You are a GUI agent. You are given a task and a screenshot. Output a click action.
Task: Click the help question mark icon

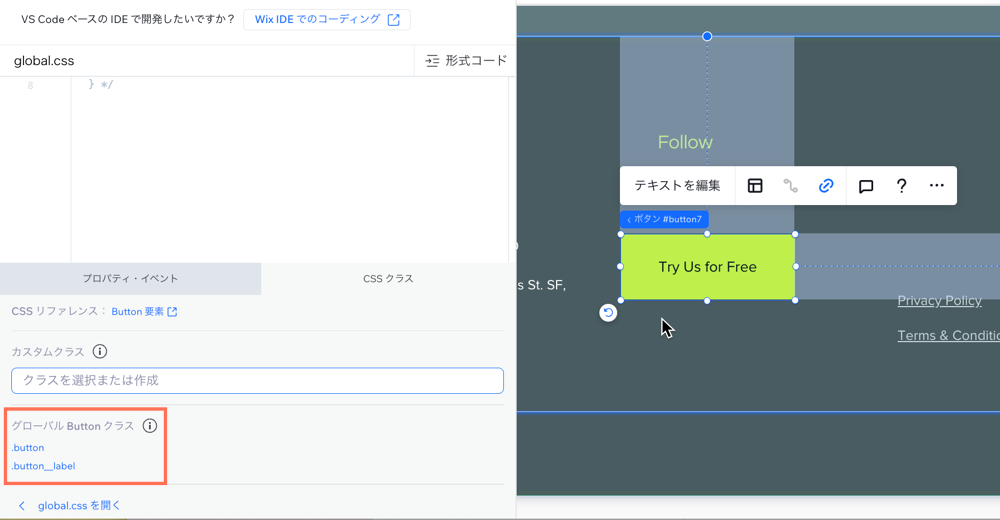click(x=901, y=186)
